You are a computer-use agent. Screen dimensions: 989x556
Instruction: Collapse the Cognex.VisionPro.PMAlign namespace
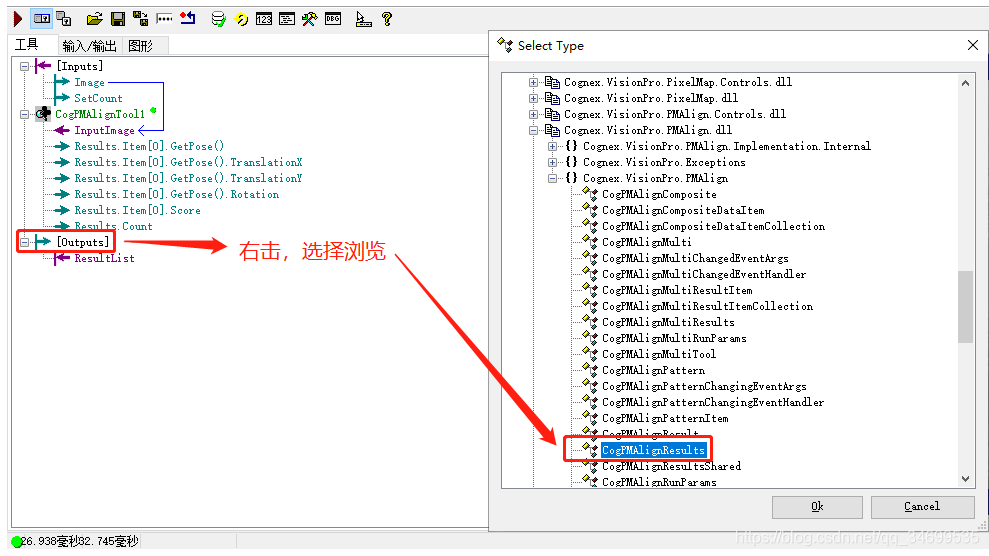[553, 178]
